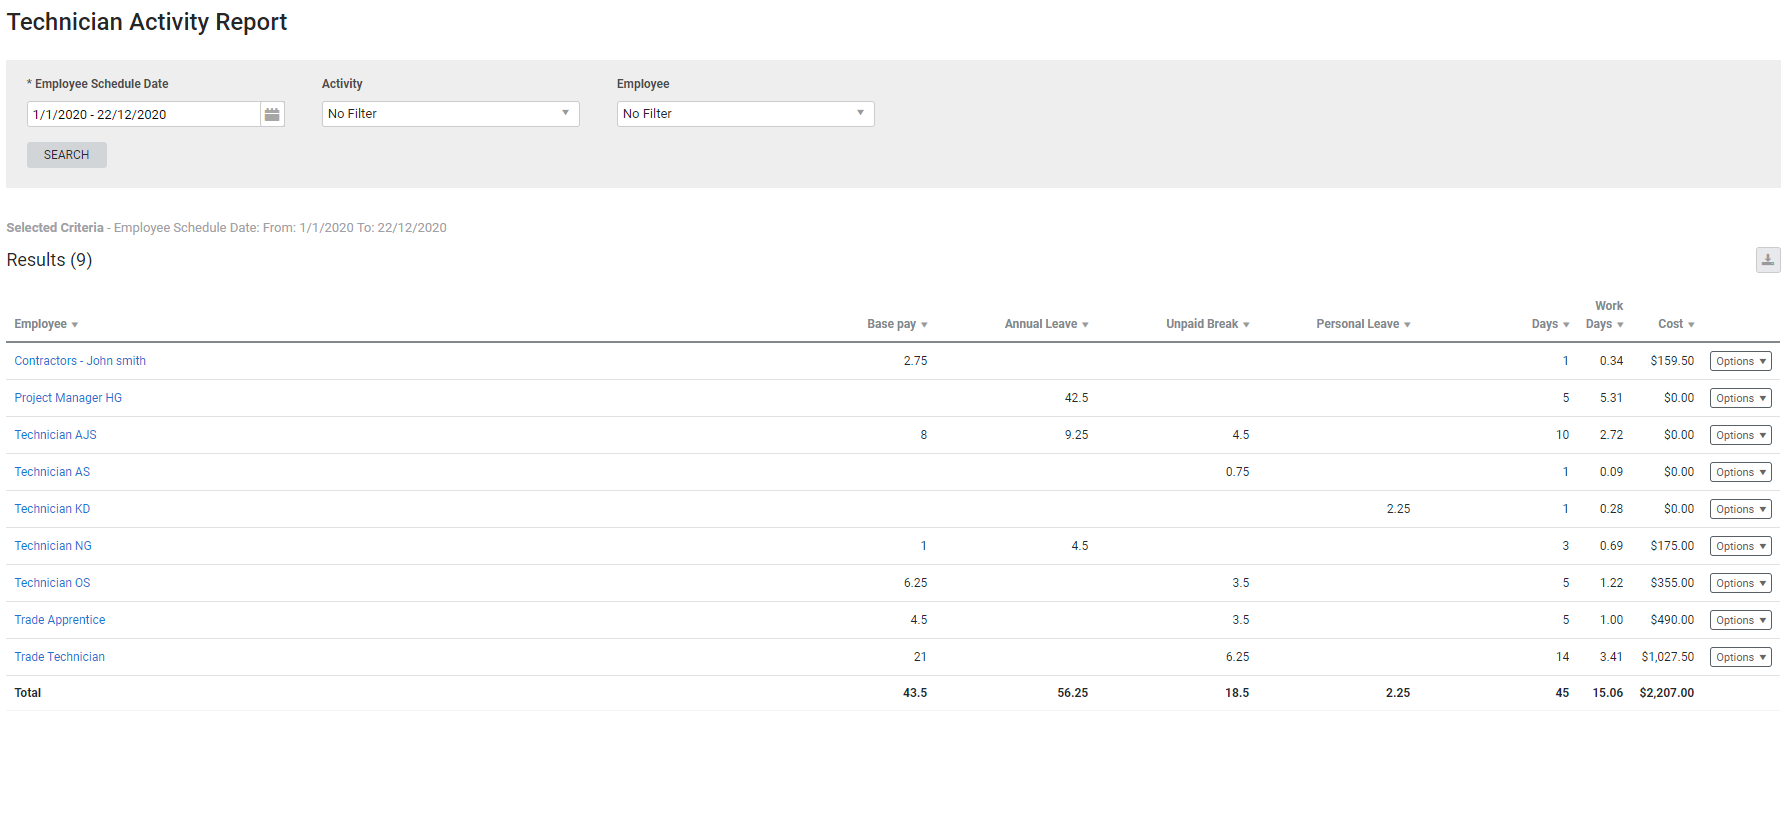Open Options for Technician AJS row
Viewport: 1787px width, 838px height.
[x=1740, y=436]
